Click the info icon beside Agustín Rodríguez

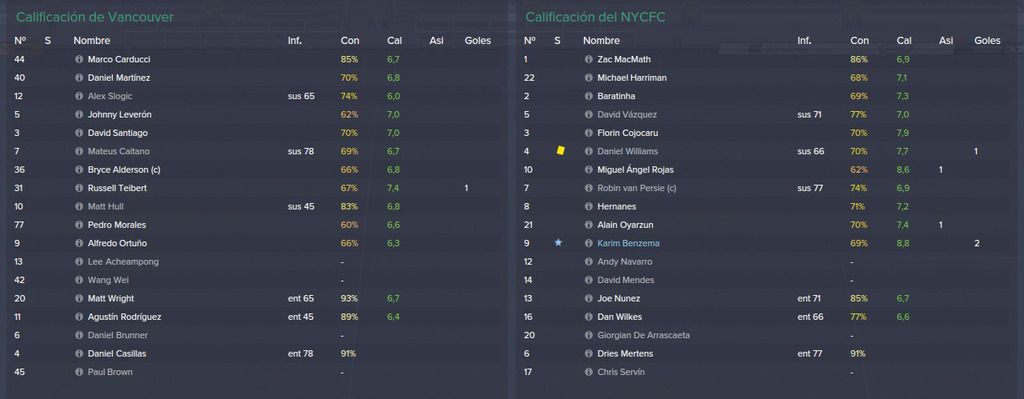click(79, 317)
